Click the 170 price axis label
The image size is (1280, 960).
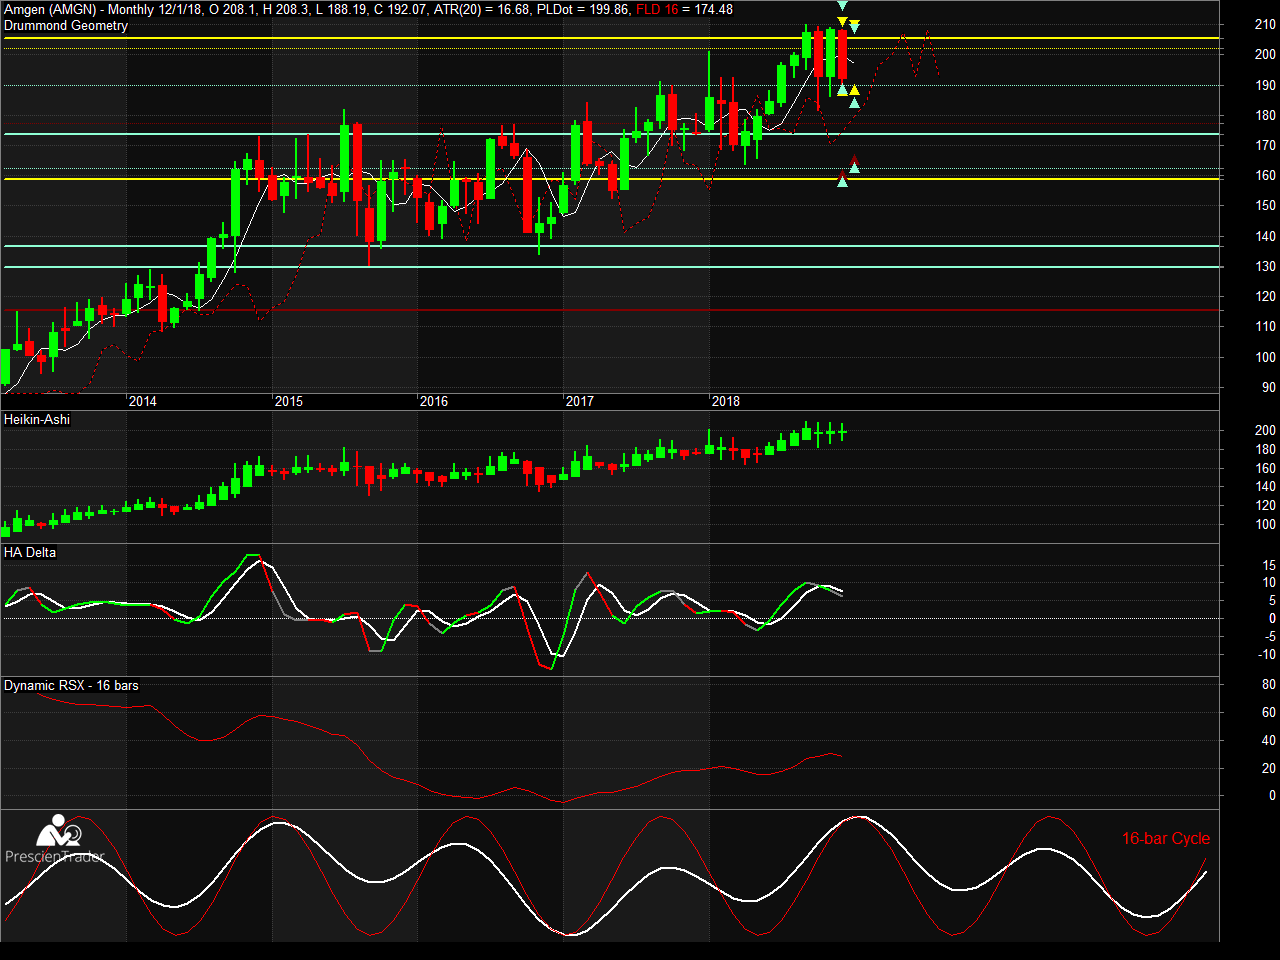point(1265,145)
